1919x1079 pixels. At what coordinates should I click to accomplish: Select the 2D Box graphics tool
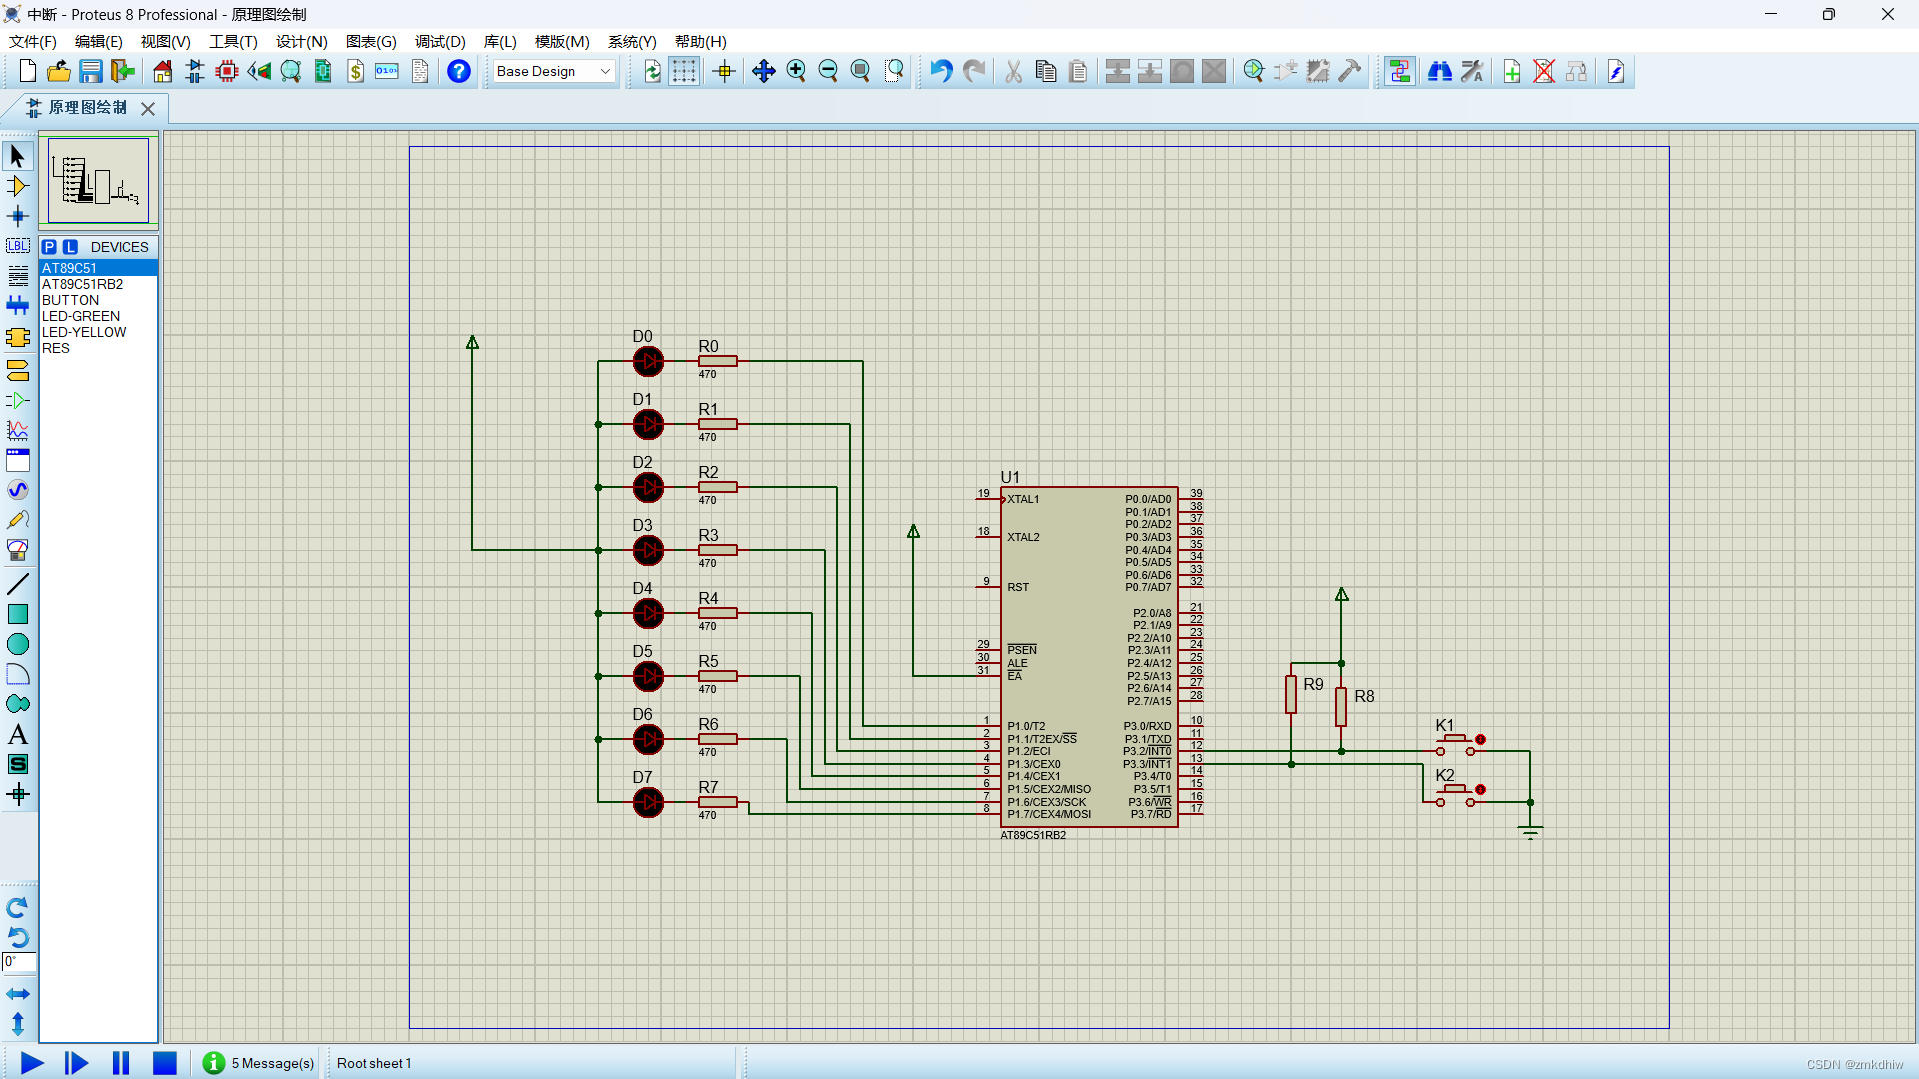click(17, 614)
